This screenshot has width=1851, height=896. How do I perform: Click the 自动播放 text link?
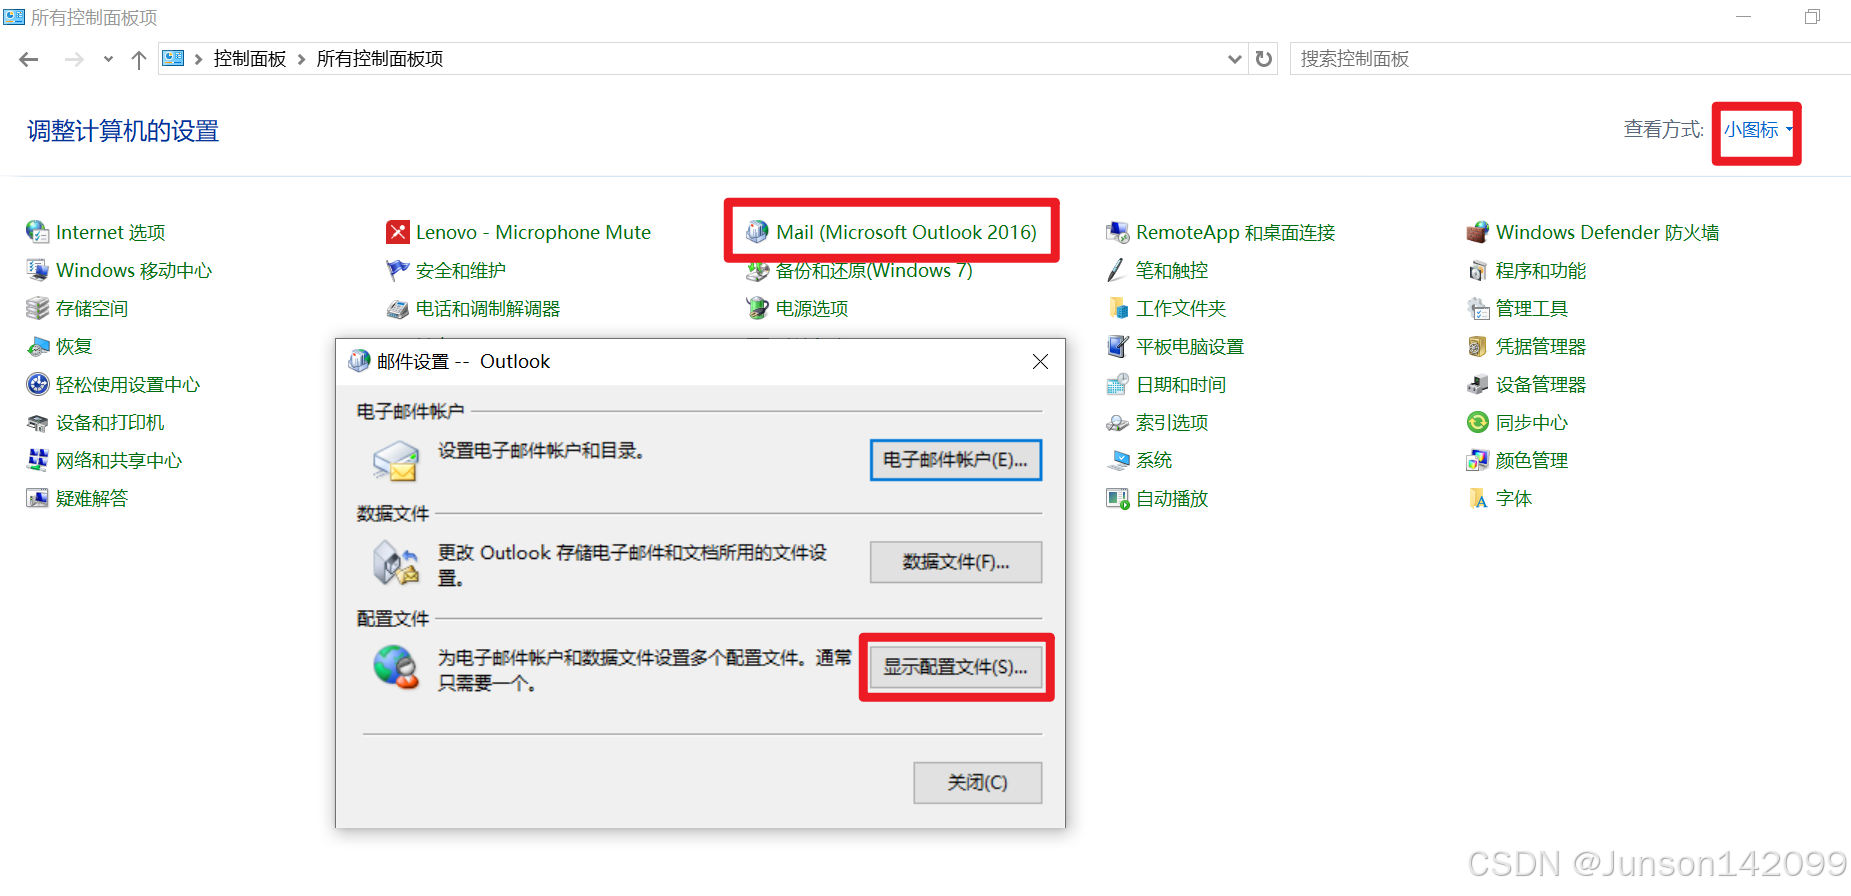tap(1172, 498)
